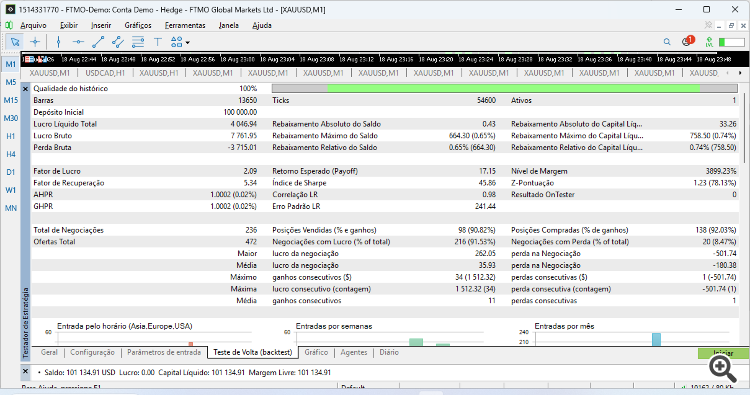Switch to H1 timeframe
Screen dimensions: 750x395
[11, 136]
